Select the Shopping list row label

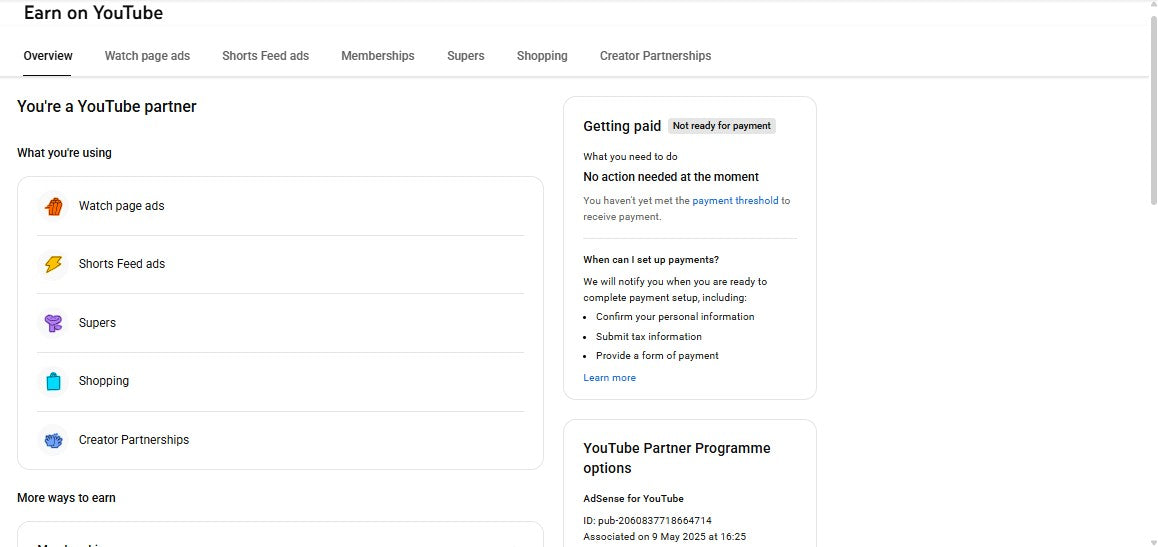click(x=103, y=381)
